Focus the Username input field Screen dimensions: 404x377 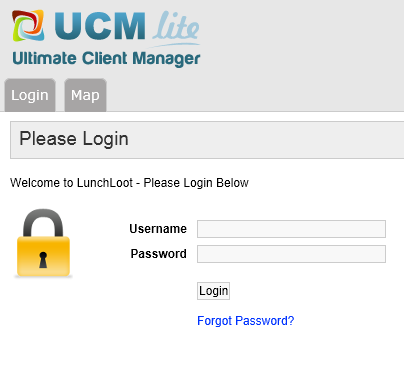[291, 229]
